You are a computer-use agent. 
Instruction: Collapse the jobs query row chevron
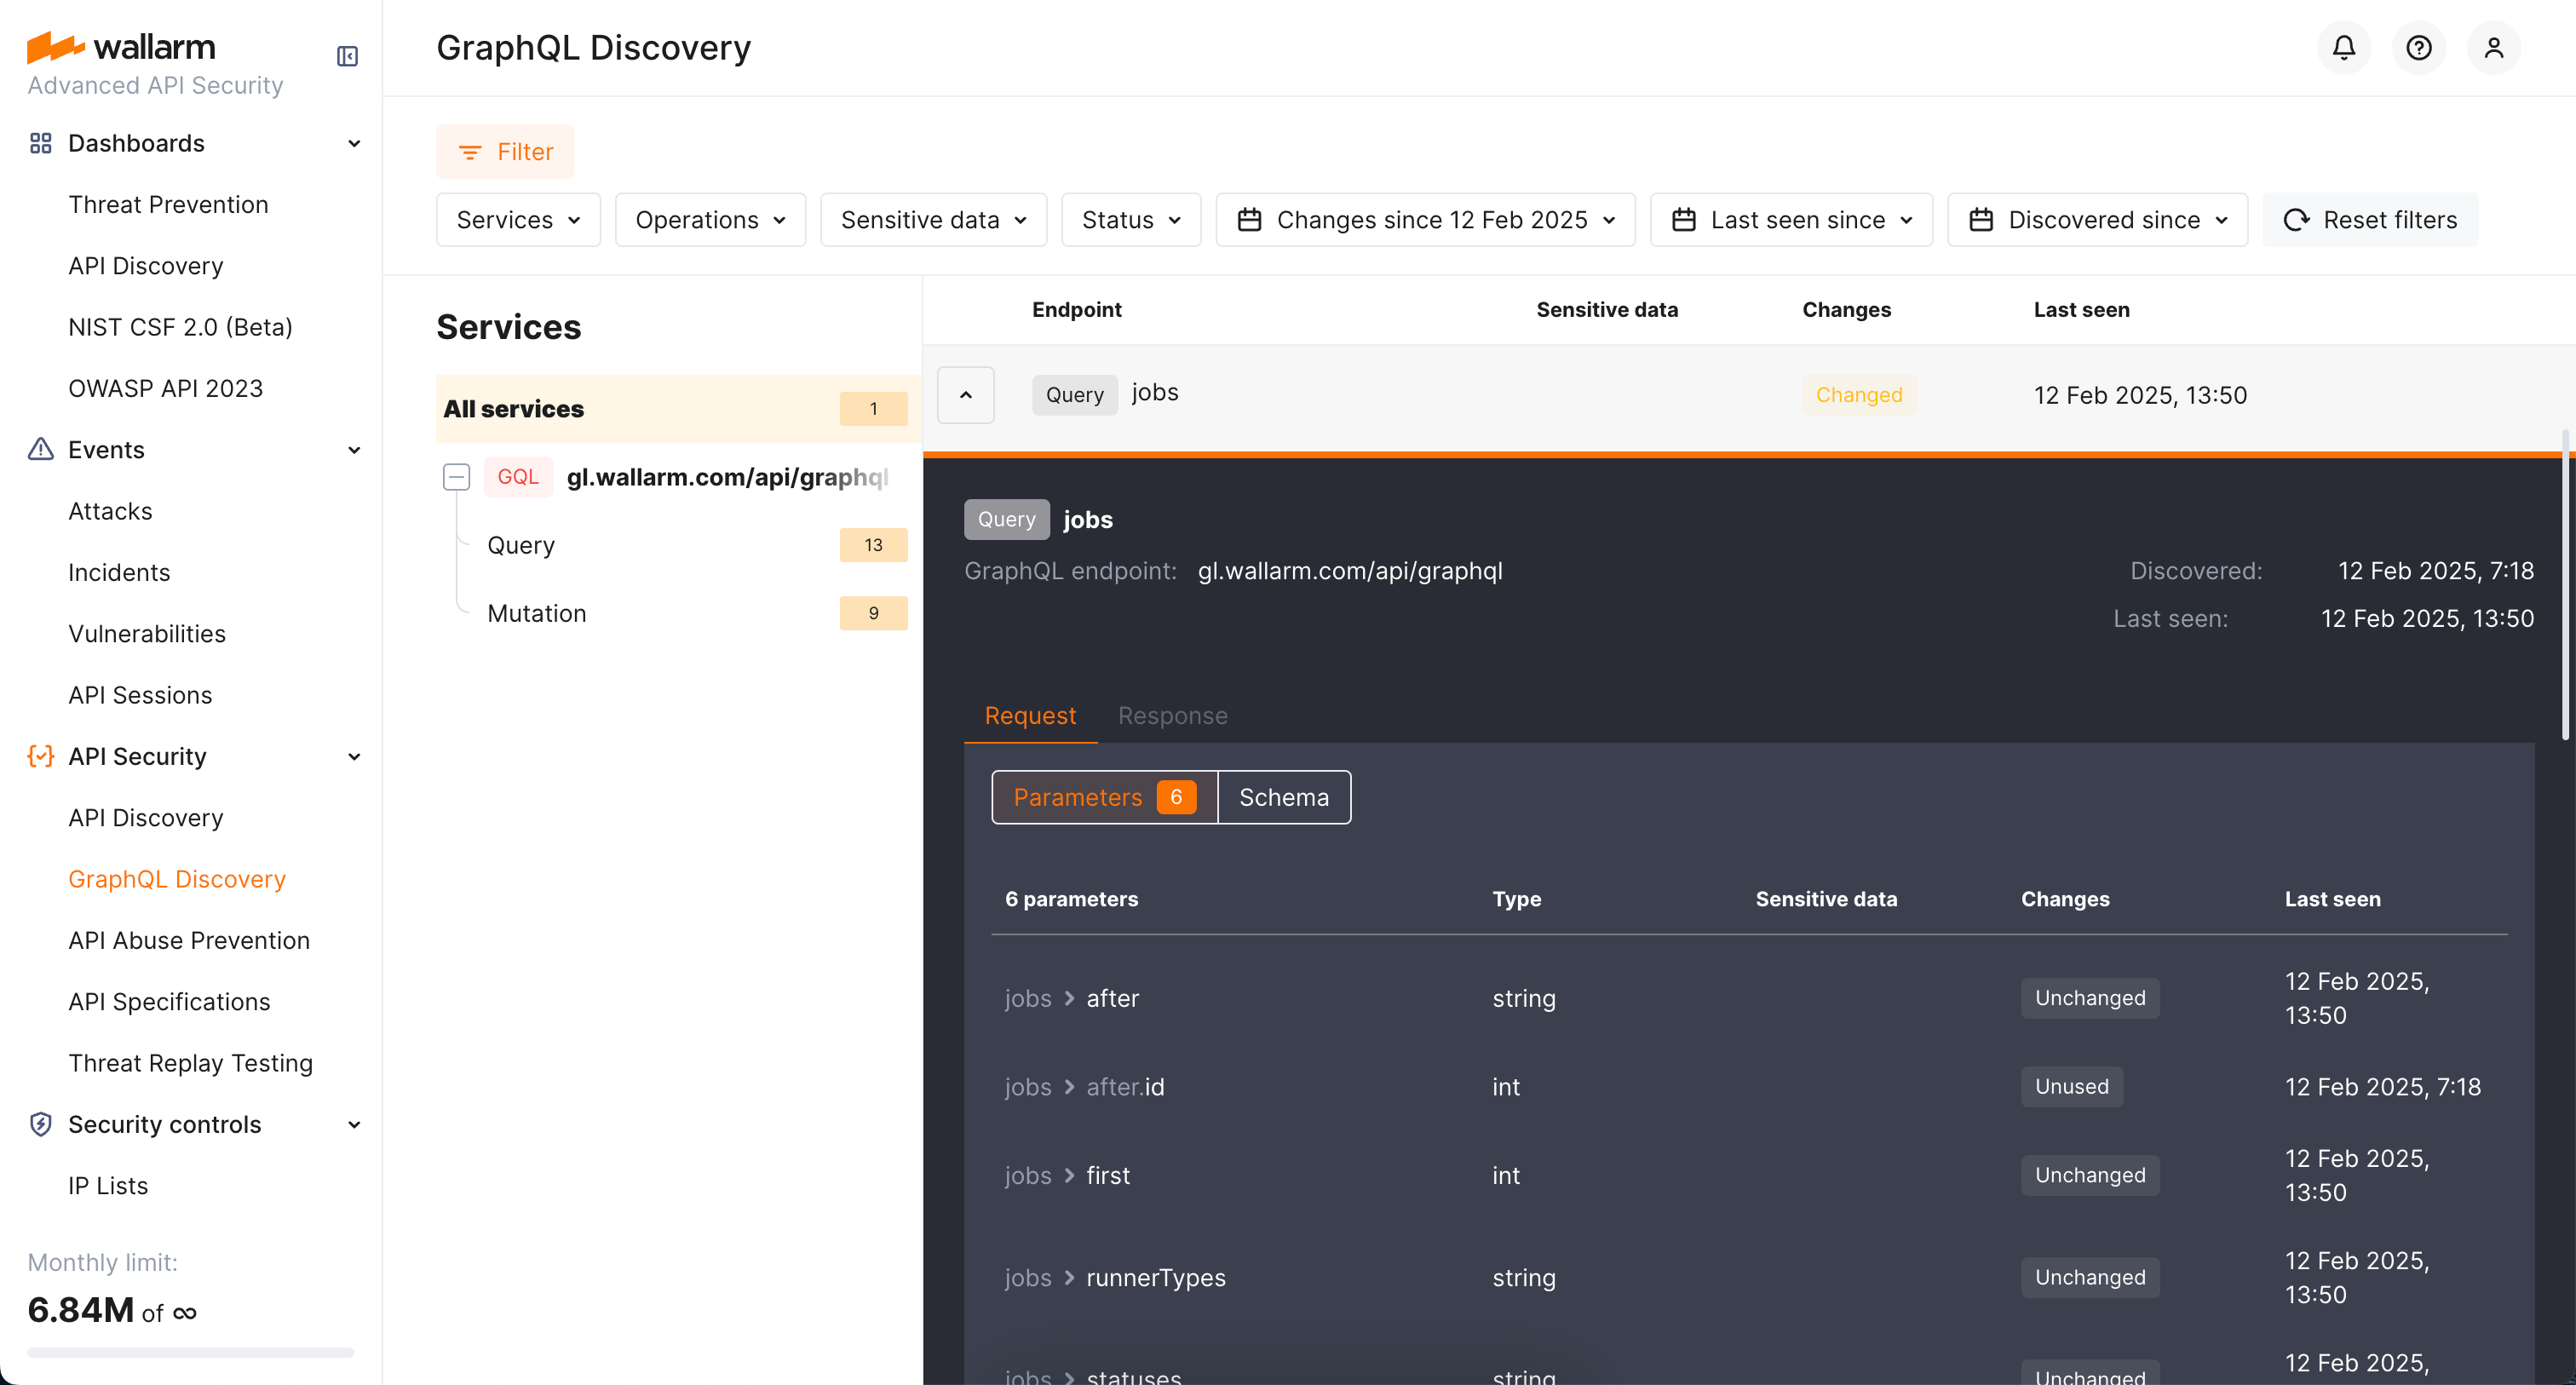point(965,395)
